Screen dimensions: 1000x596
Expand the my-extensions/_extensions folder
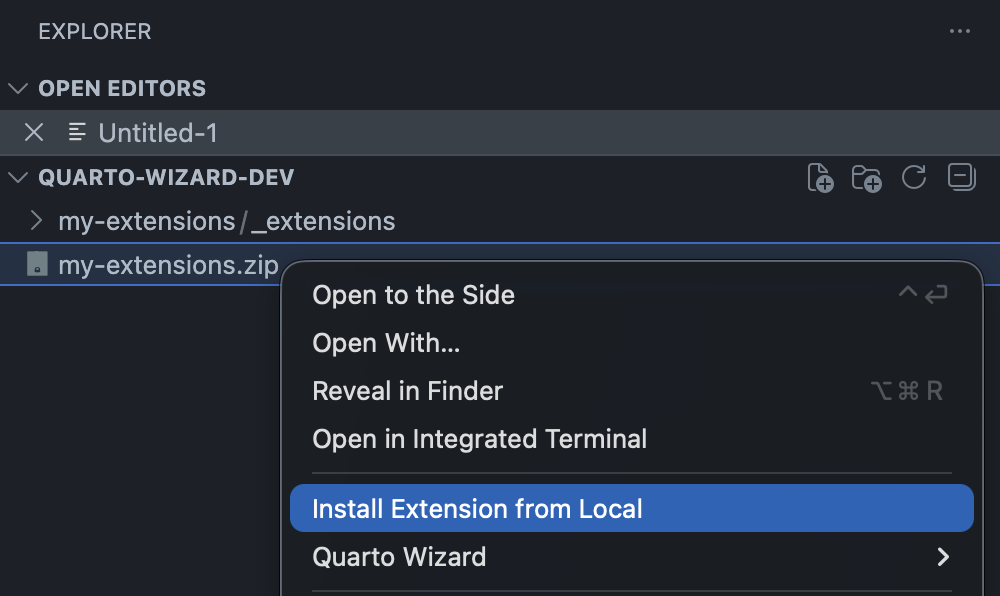(x=36, y=221)
